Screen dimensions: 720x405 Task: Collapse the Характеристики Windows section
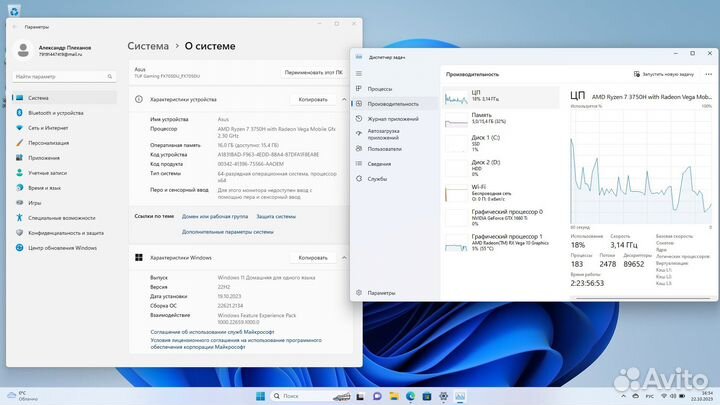pyautogui.click(x=344, y=258)
